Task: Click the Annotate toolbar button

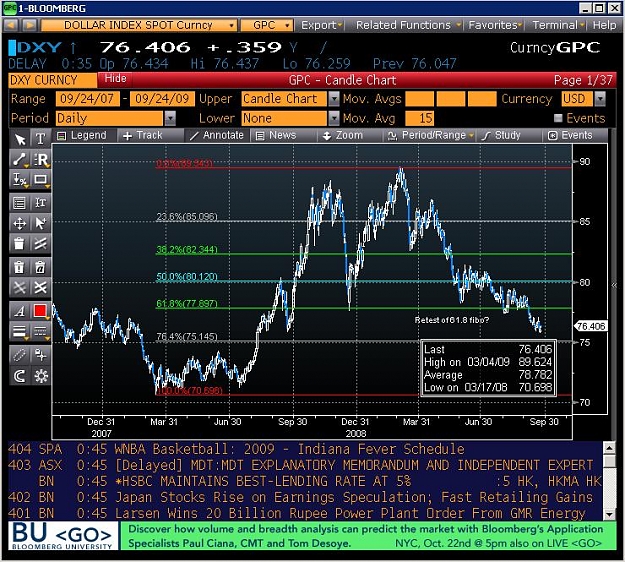Action: (x=217, y=136)
